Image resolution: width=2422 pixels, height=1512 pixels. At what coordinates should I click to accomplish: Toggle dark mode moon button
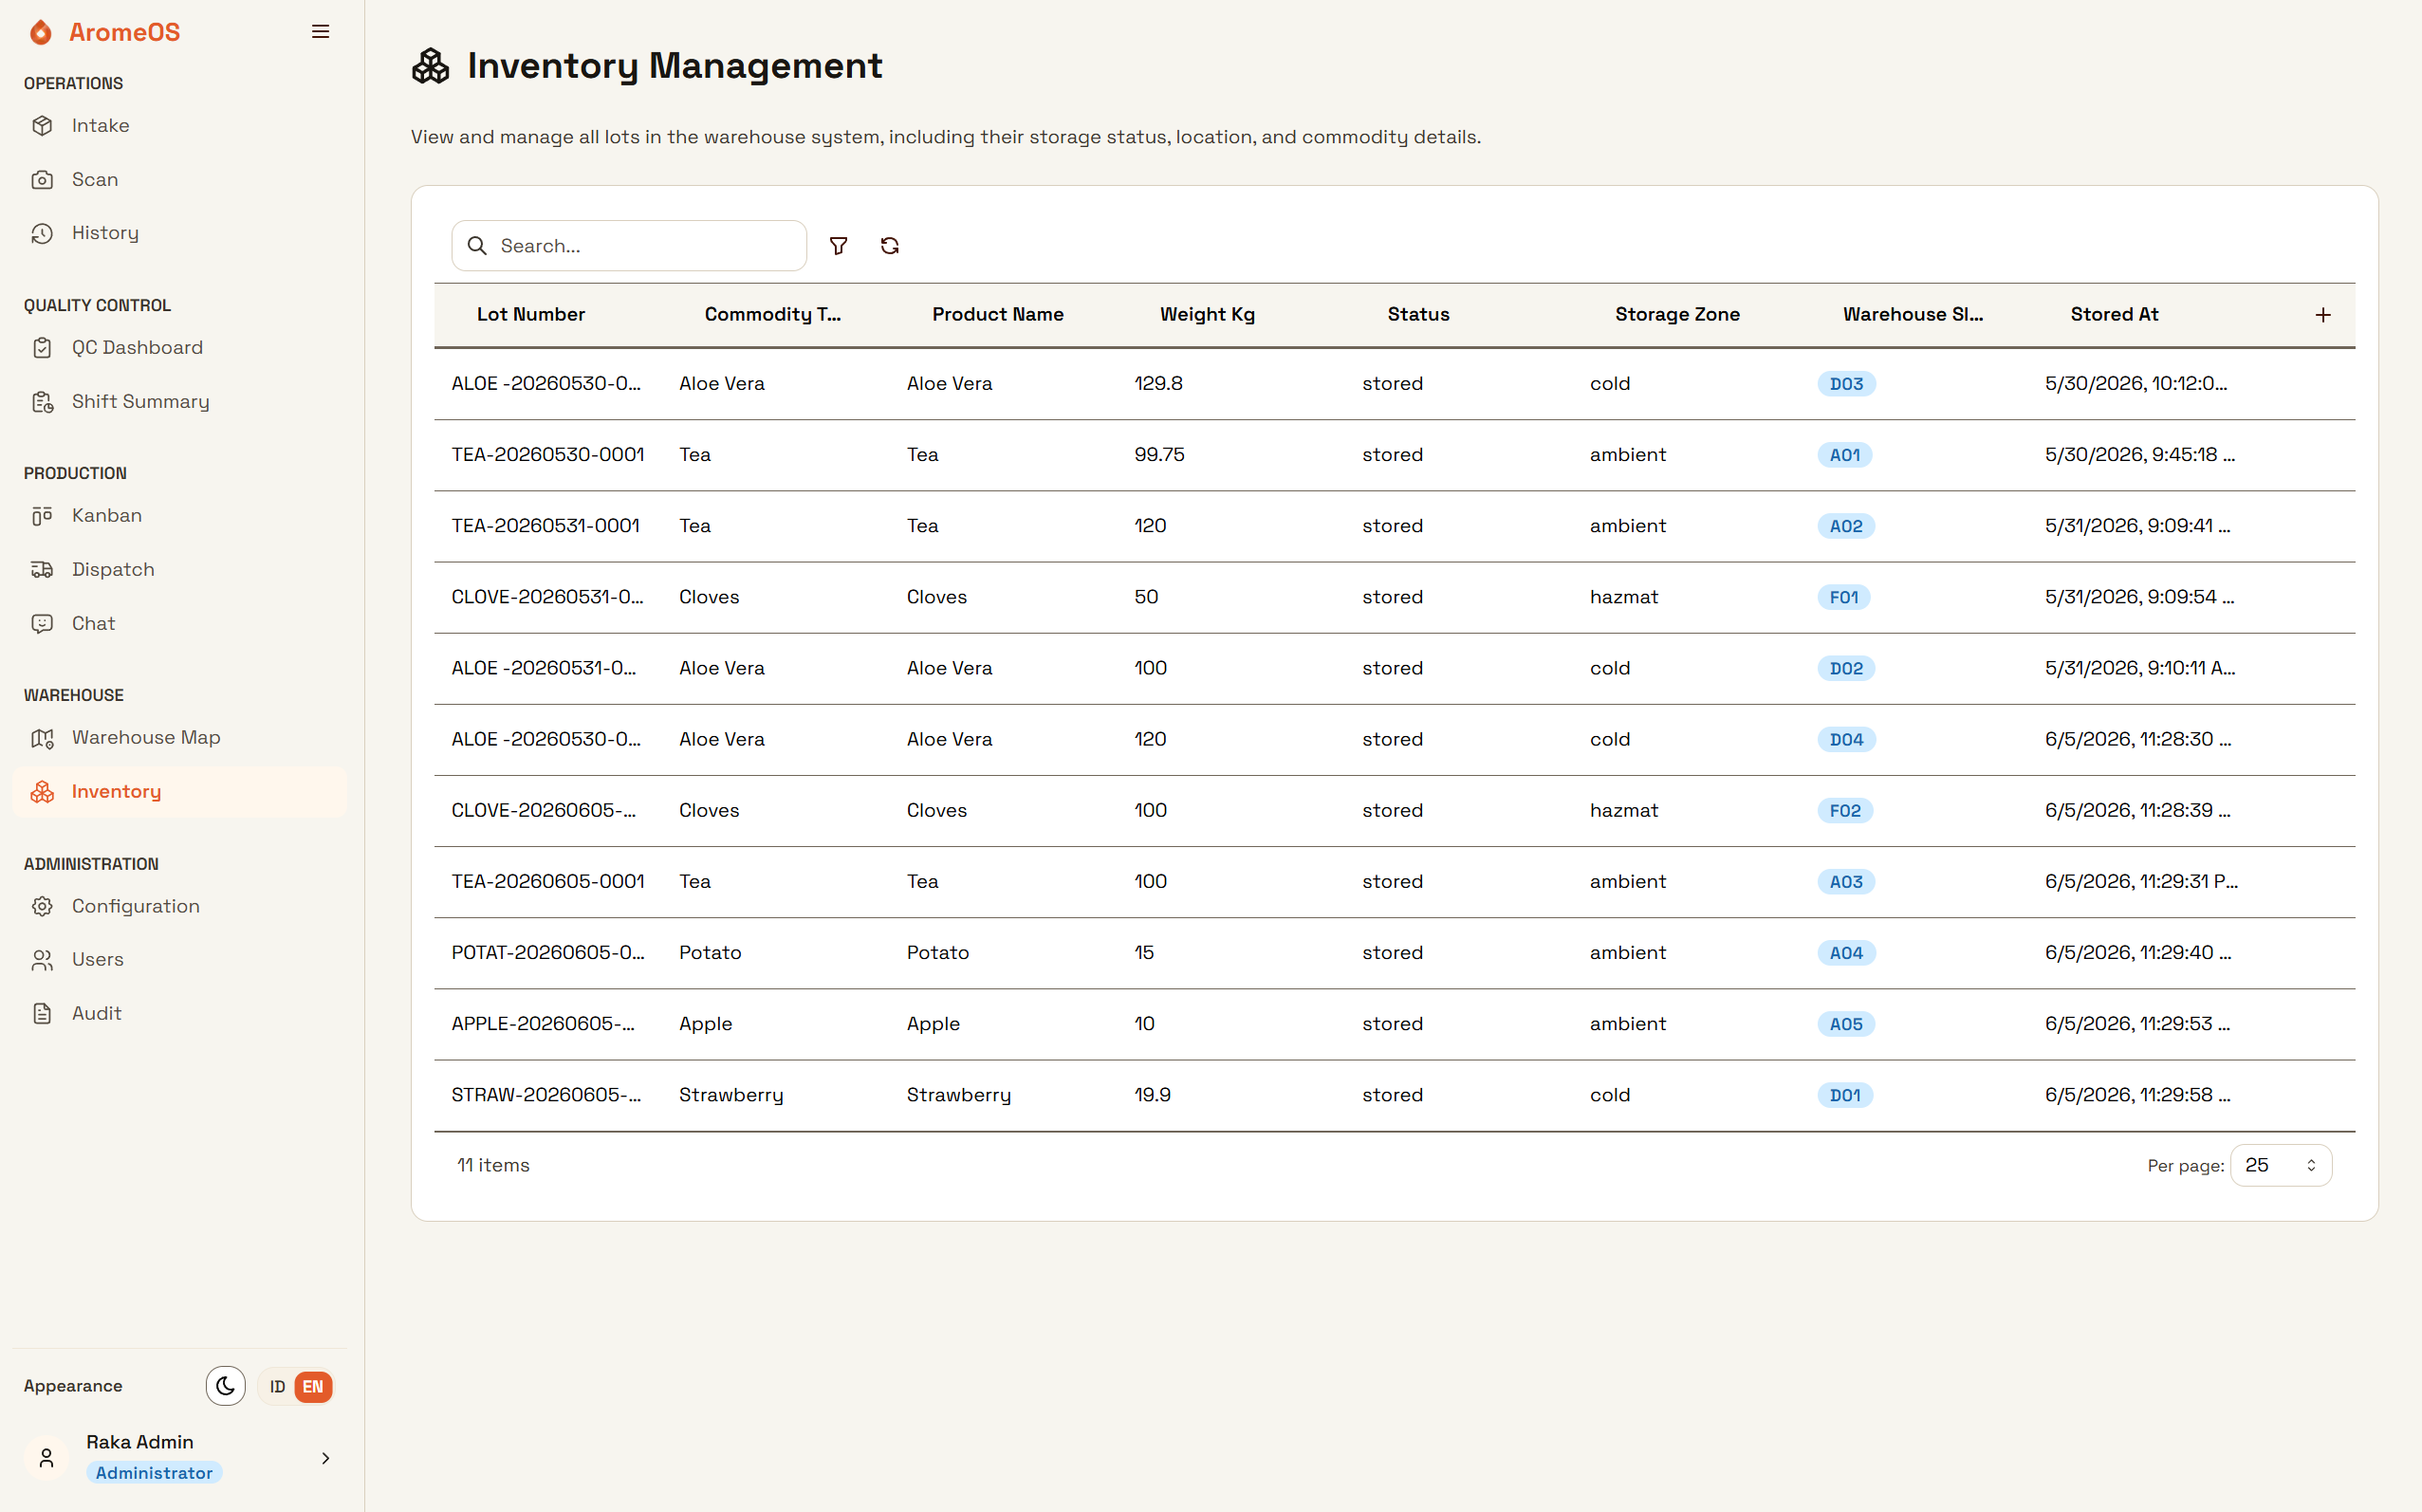tap(225, 1386)
